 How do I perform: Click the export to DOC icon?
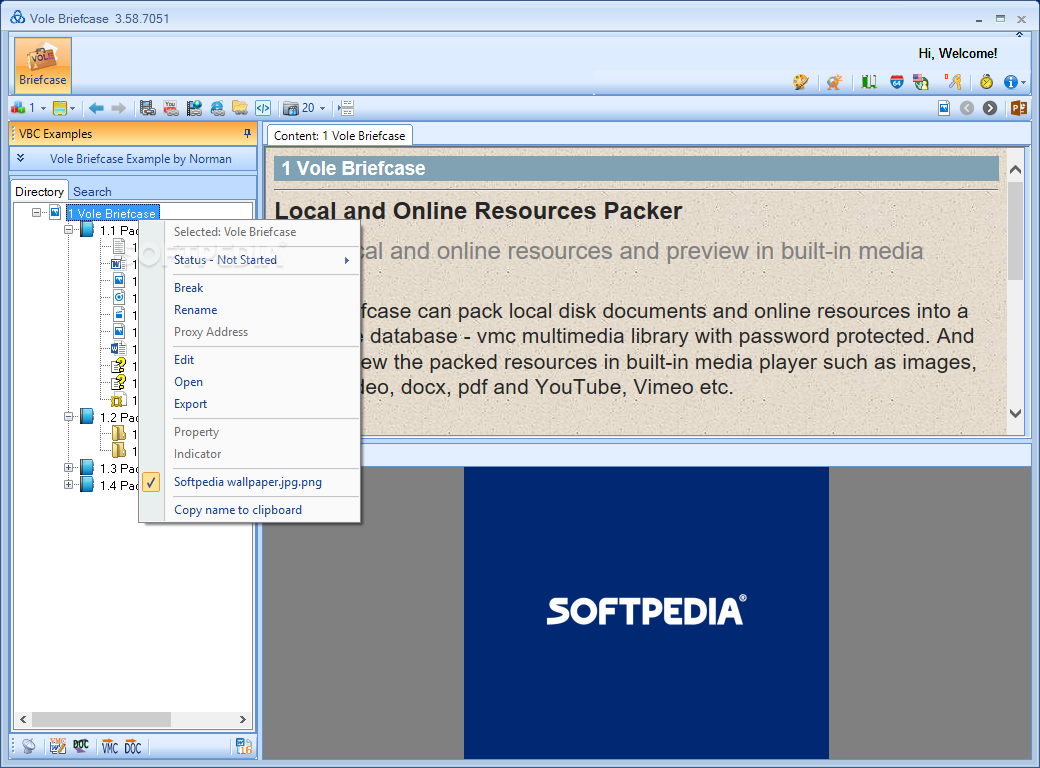tap(133, 747)
